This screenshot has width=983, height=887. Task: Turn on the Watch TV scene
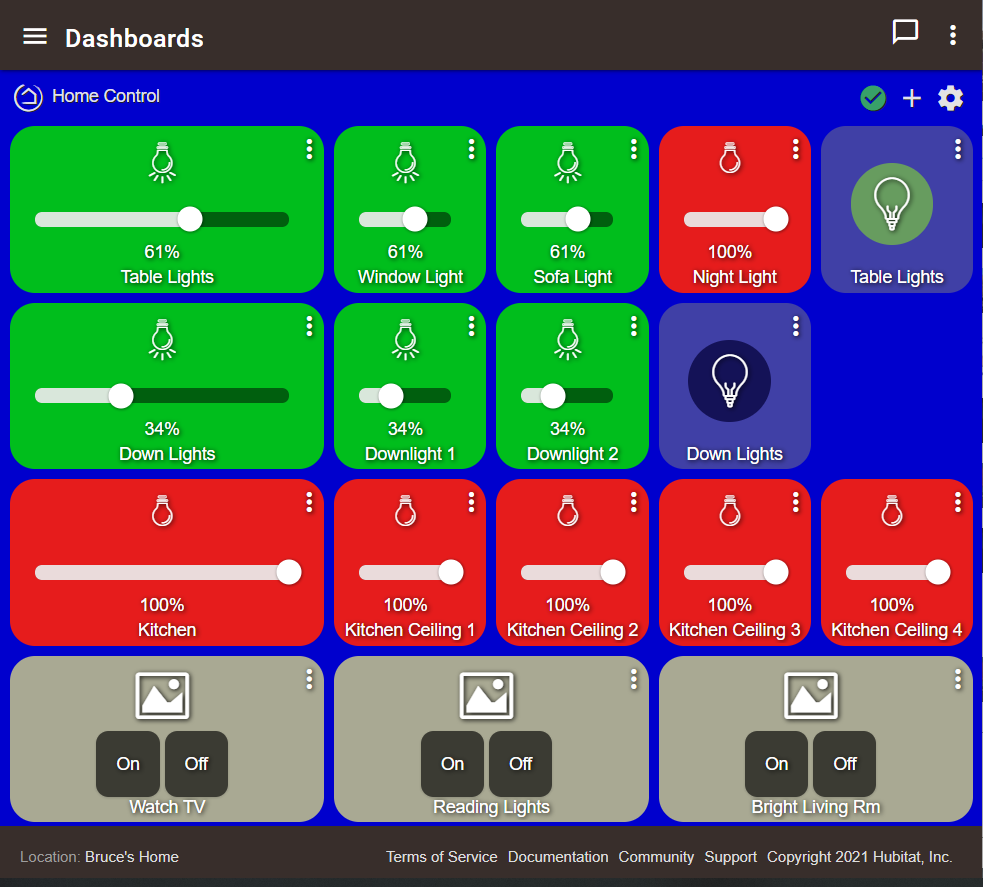coord(128,764)
